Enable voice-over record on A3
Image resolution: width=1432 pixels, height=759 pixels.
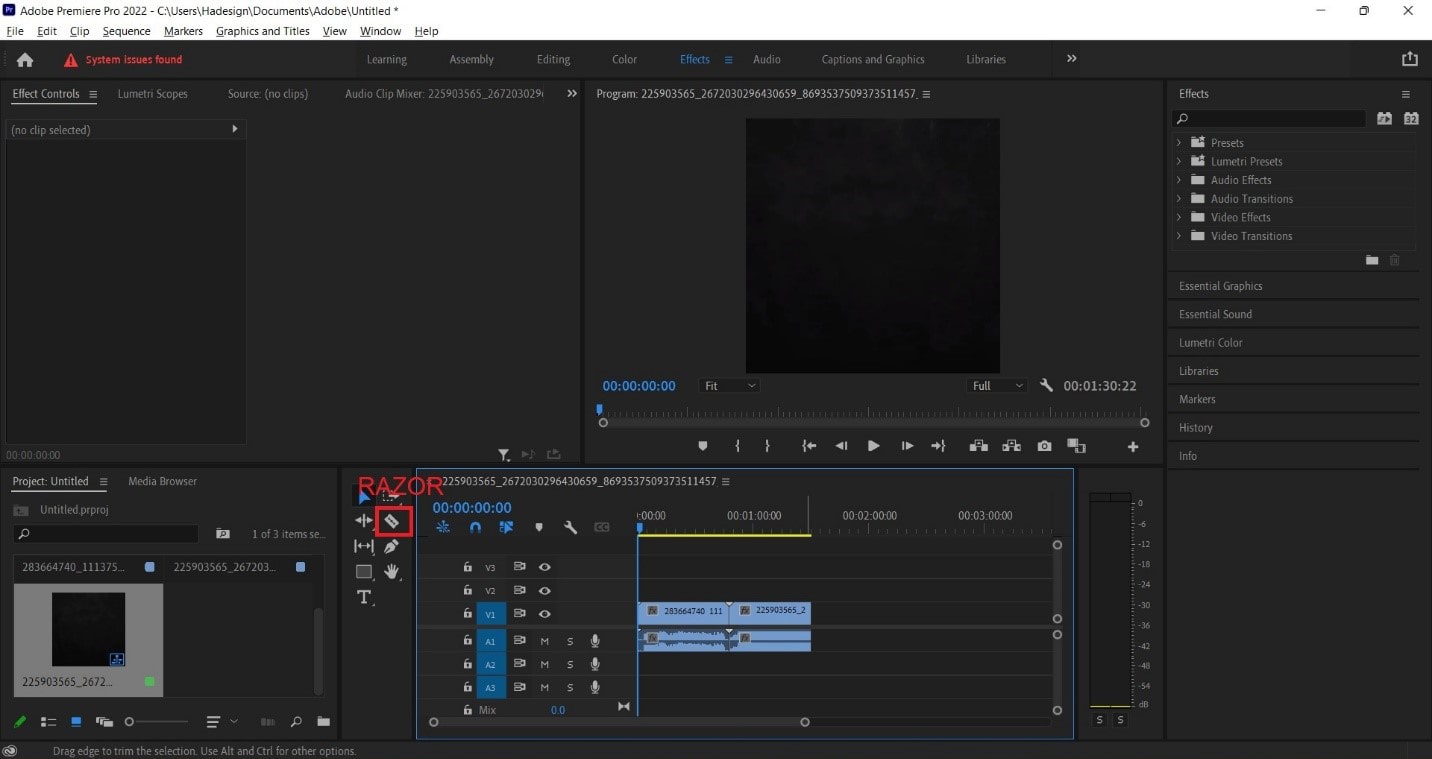595,688
